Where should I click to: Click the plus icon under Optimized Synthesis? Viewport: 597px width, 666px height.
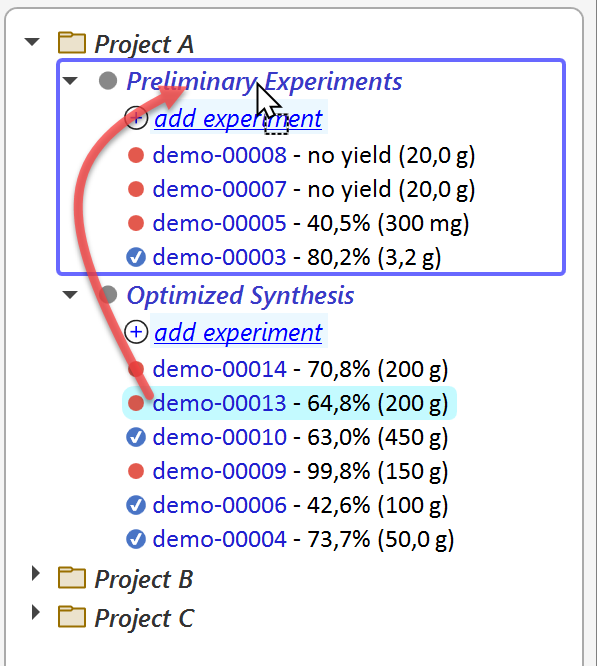click(x=136, y=331)
